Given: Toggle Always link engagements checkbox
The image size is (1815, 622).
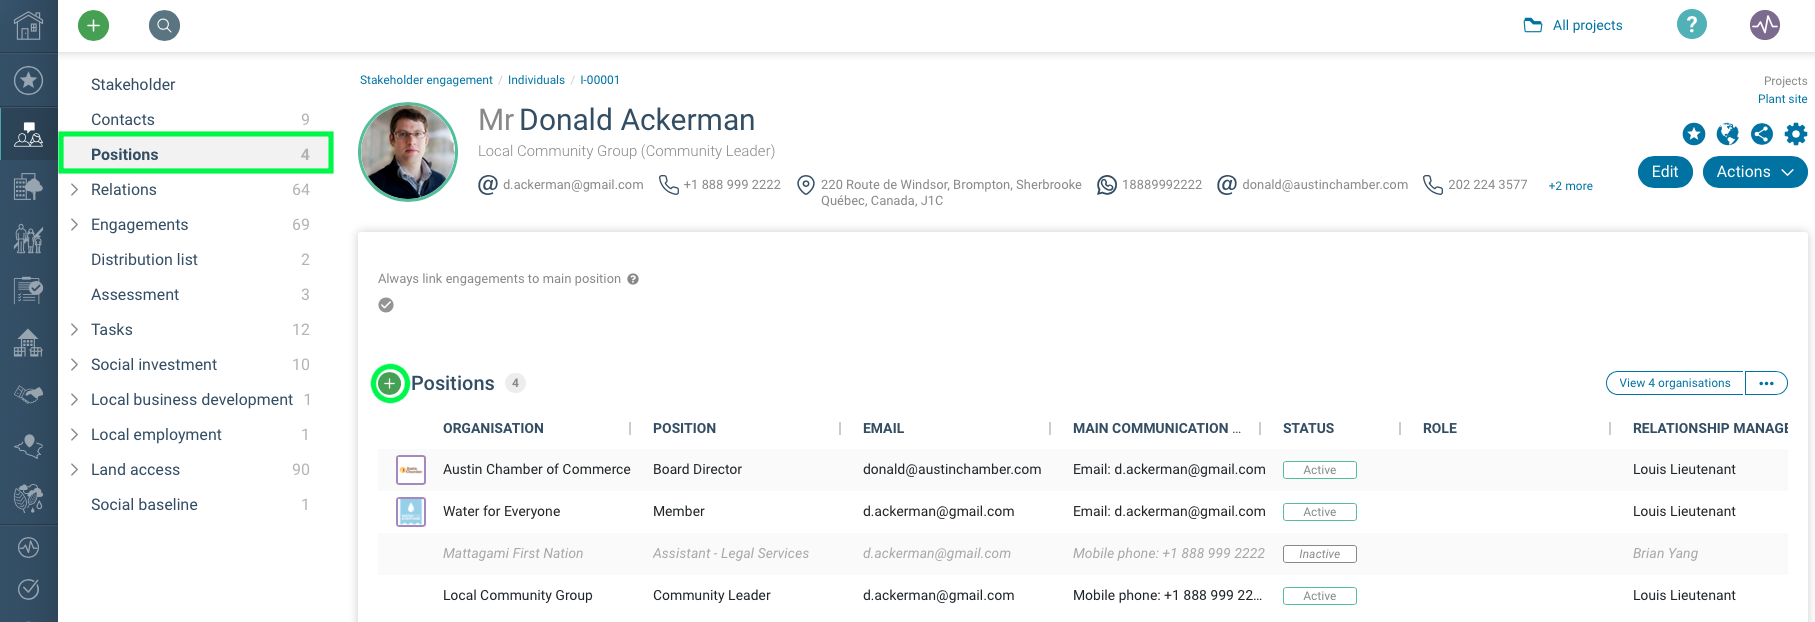Looking at the screenshot, I should pos(386,305).
